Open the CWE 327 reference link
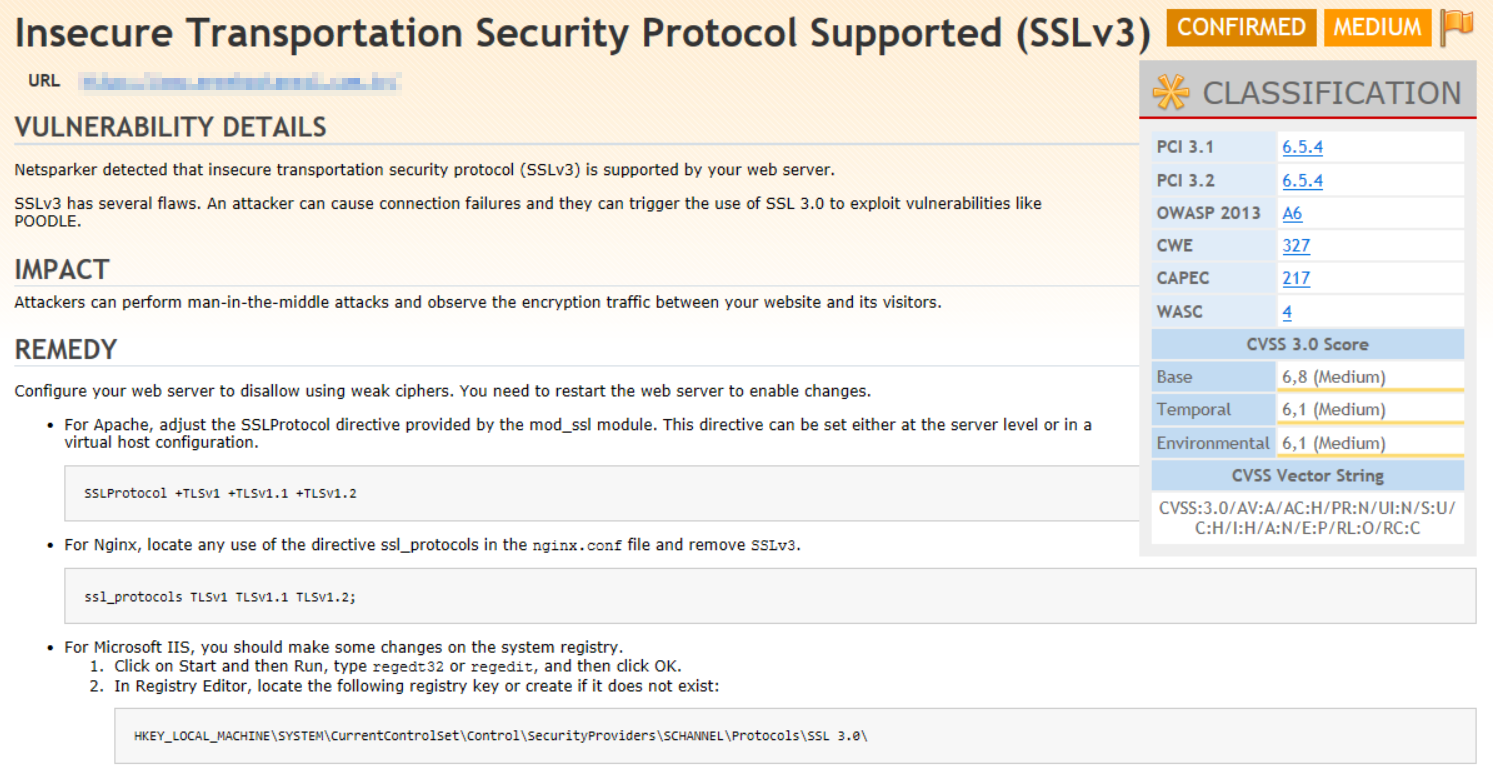The height and width of the screenshot is (772, 1493). click(x=1296, y=245)
